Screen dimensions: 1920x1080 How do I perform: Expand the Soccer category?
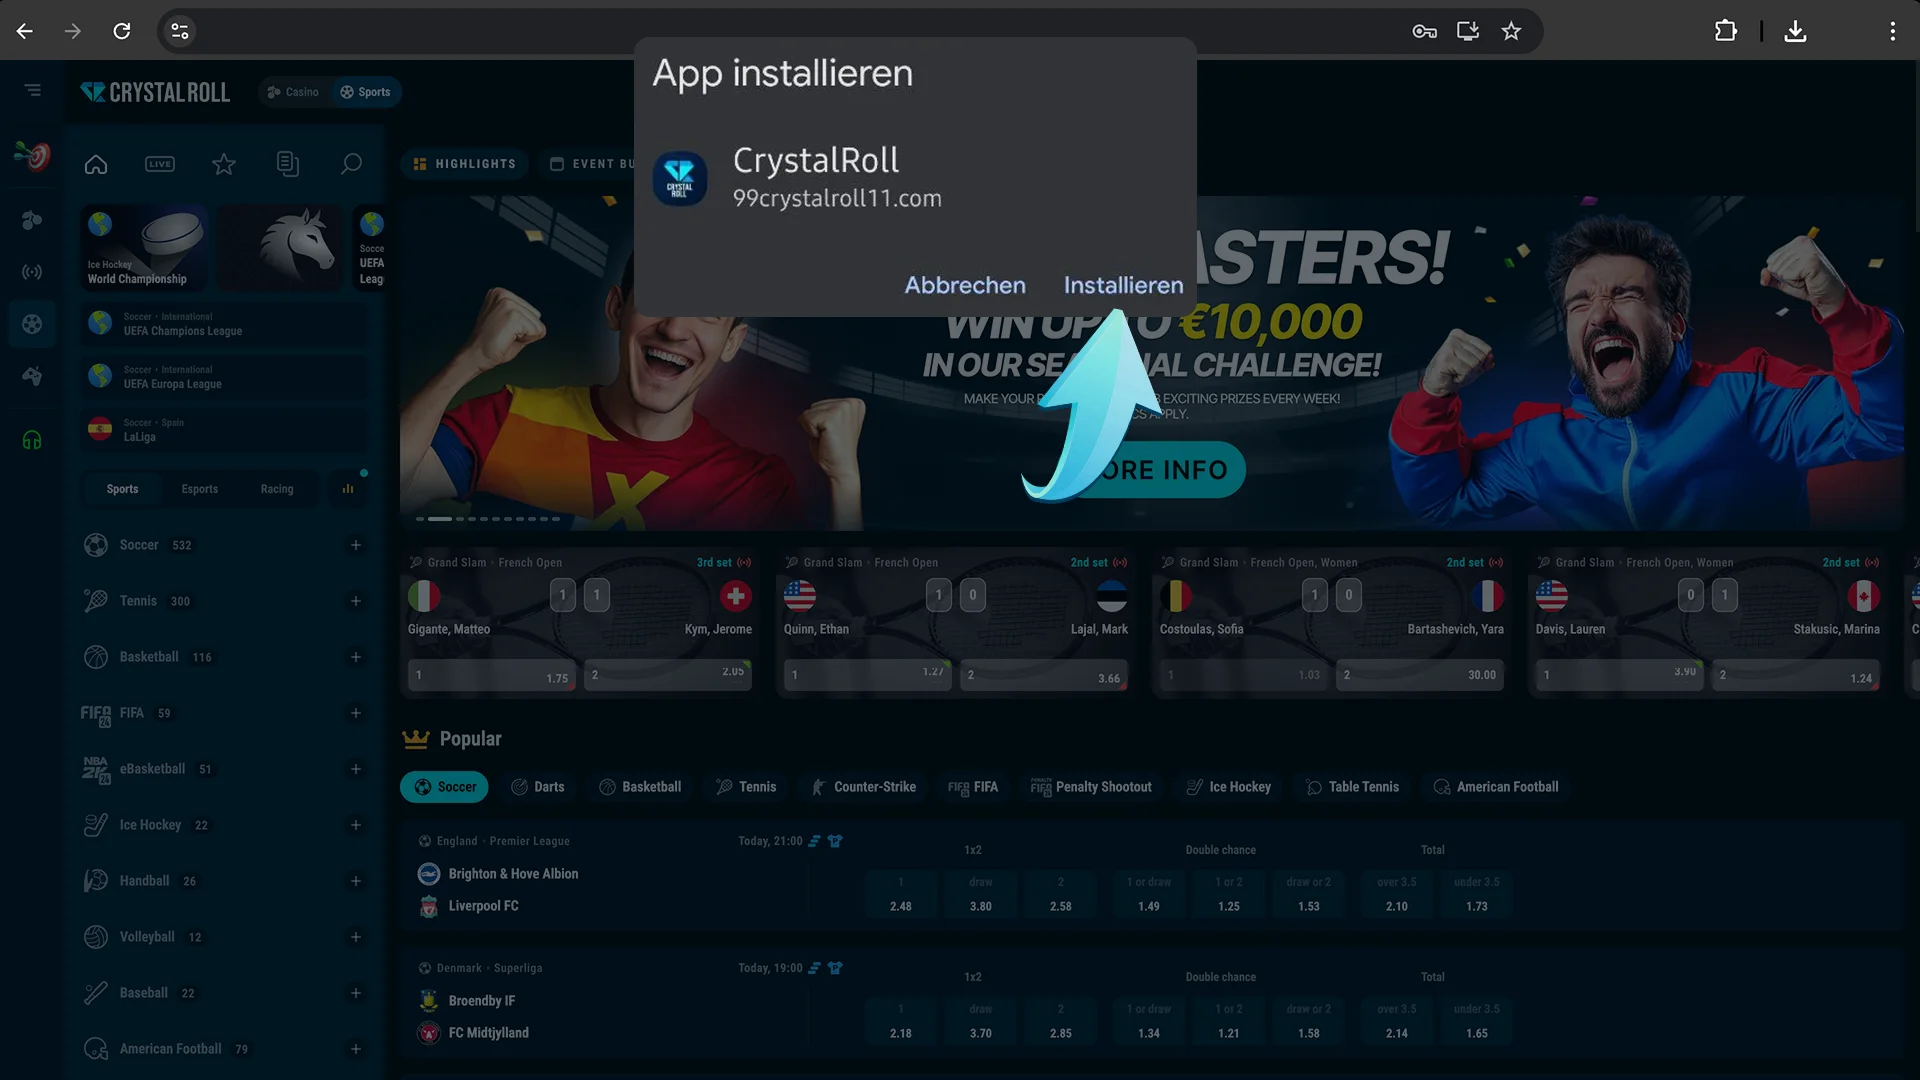355,545
